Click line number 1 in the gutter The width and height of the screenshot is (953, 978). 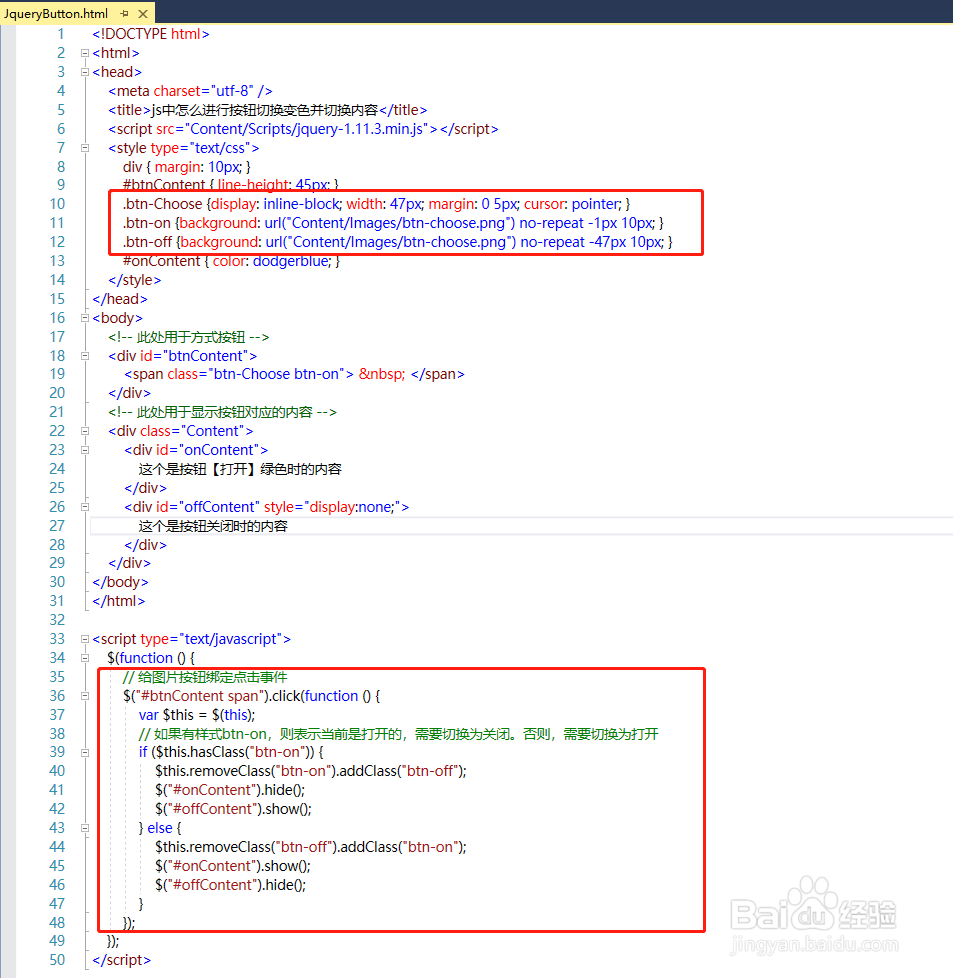(61, 34)
